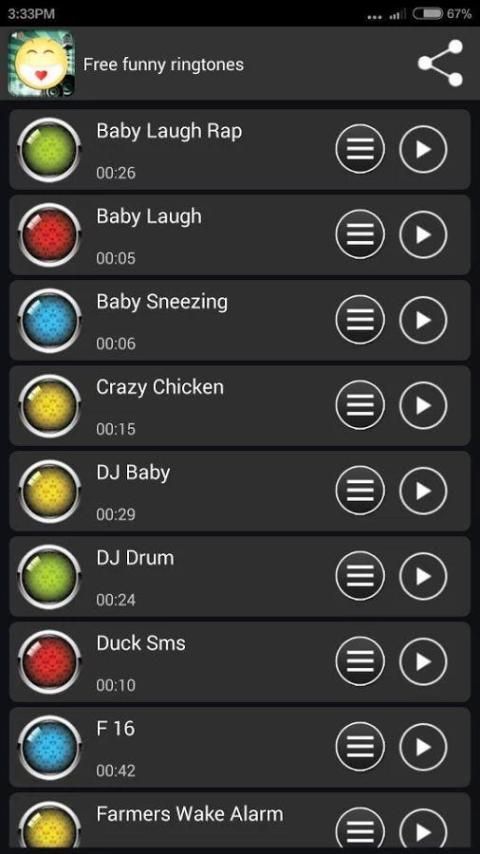Play the Baby Laugh ringtone
The height and width of the screenshot is (854, 480).
point(423,235)
